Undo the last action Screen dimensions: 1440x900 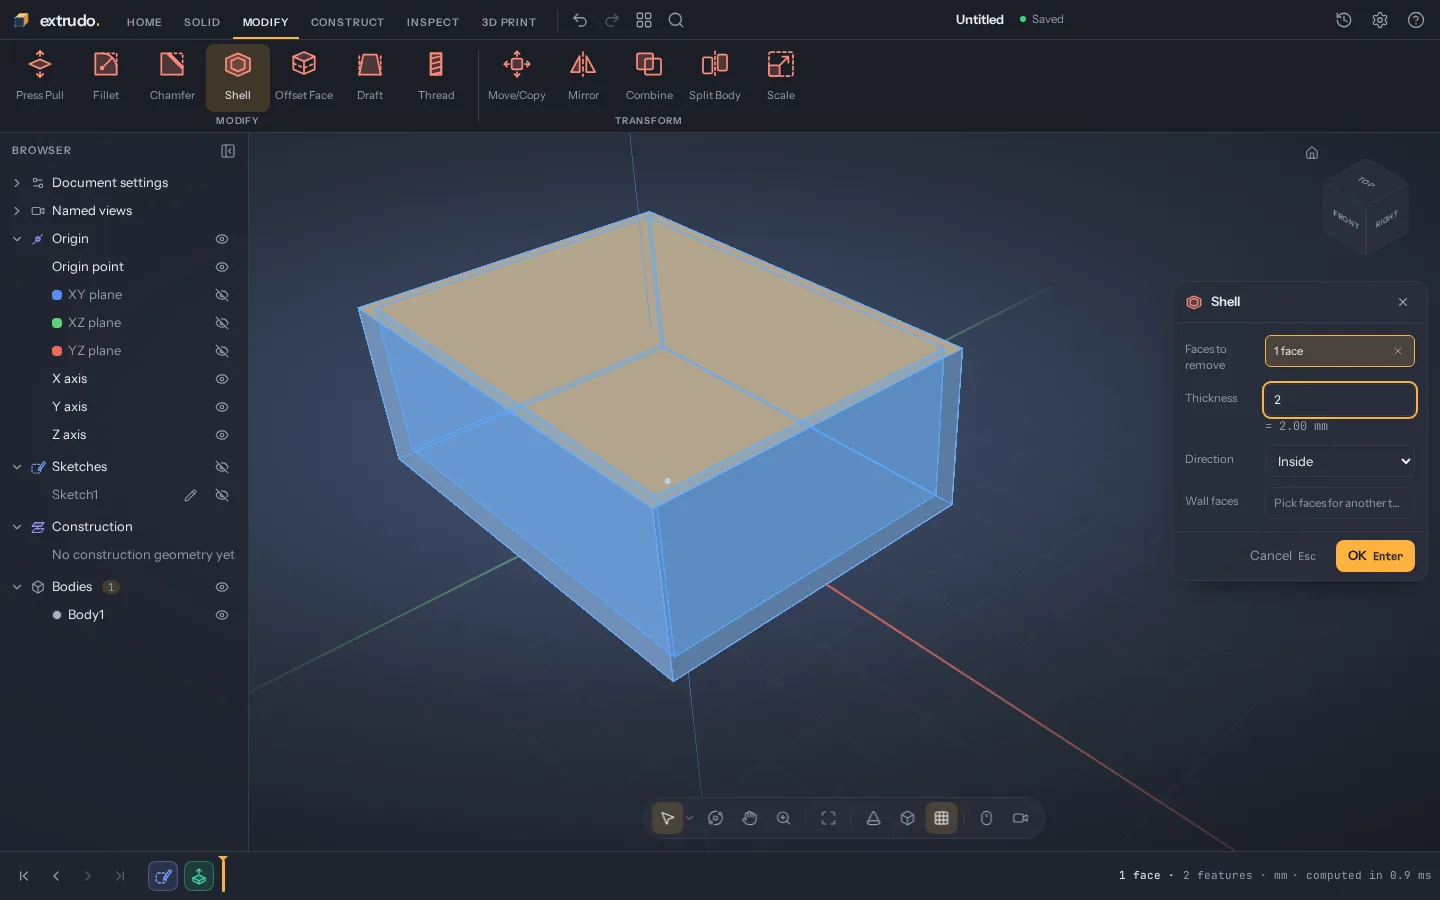click(580, 20)
